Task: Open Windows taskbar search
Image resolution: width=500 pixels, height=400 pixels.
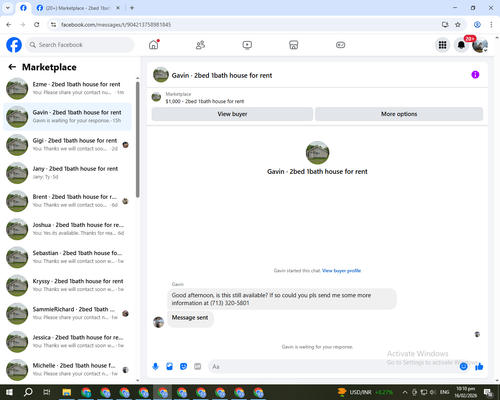Action: tap(28, 392)
